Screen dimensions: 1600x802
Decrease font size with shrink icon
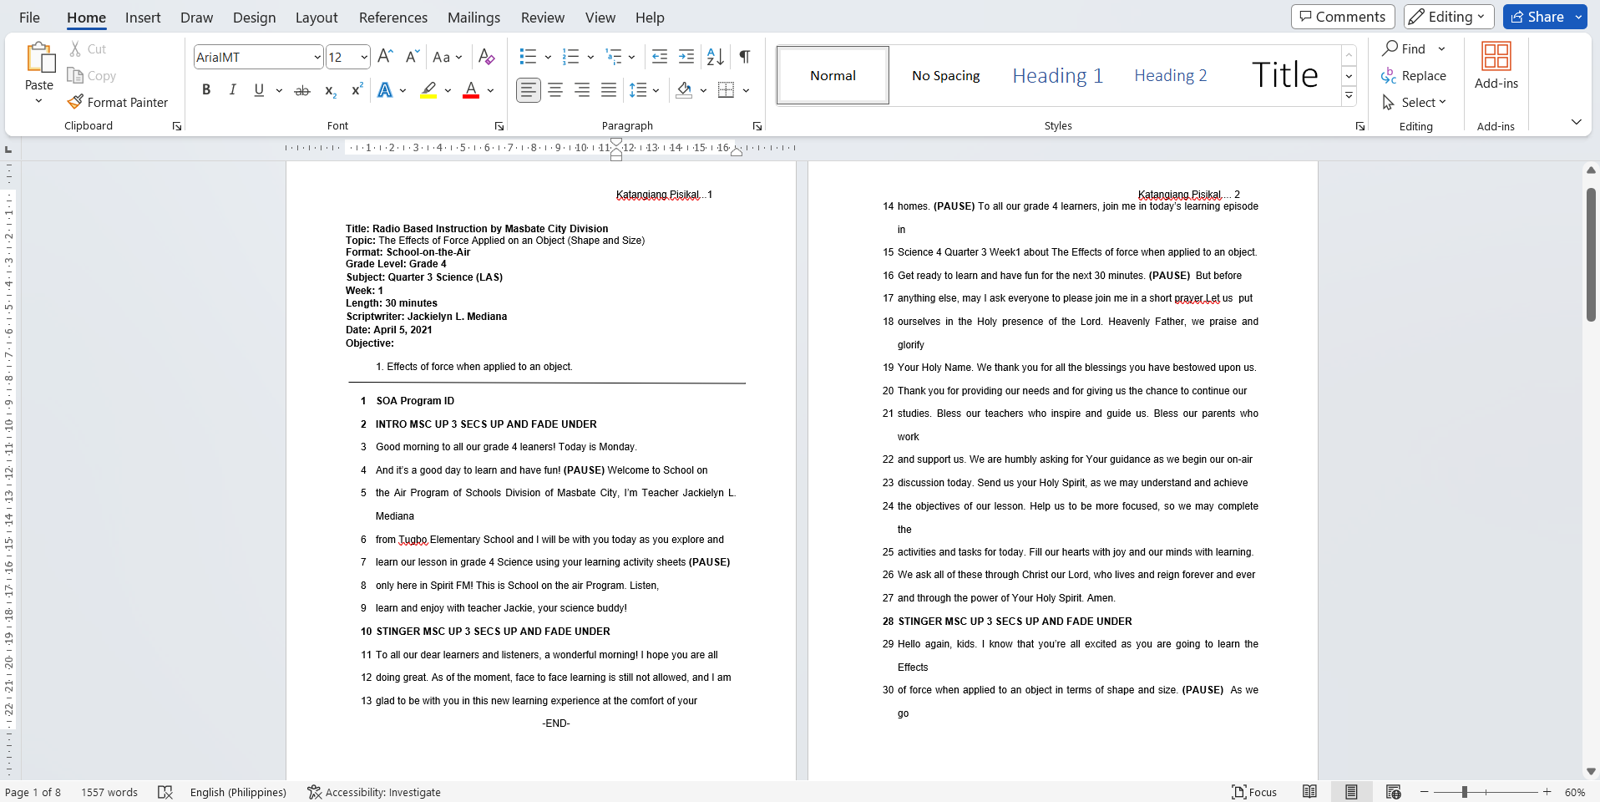click(x=411, y=57)
